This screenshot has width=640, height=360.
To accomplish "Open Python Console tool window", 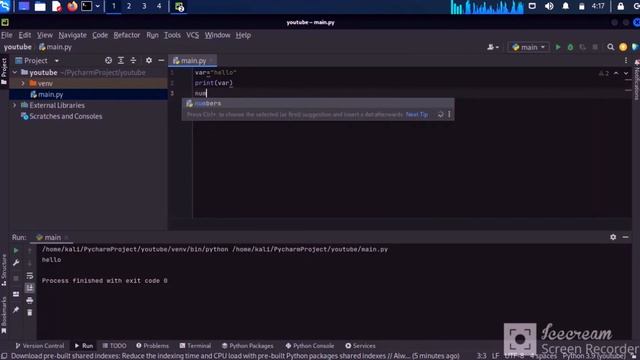I will [309, 346].
